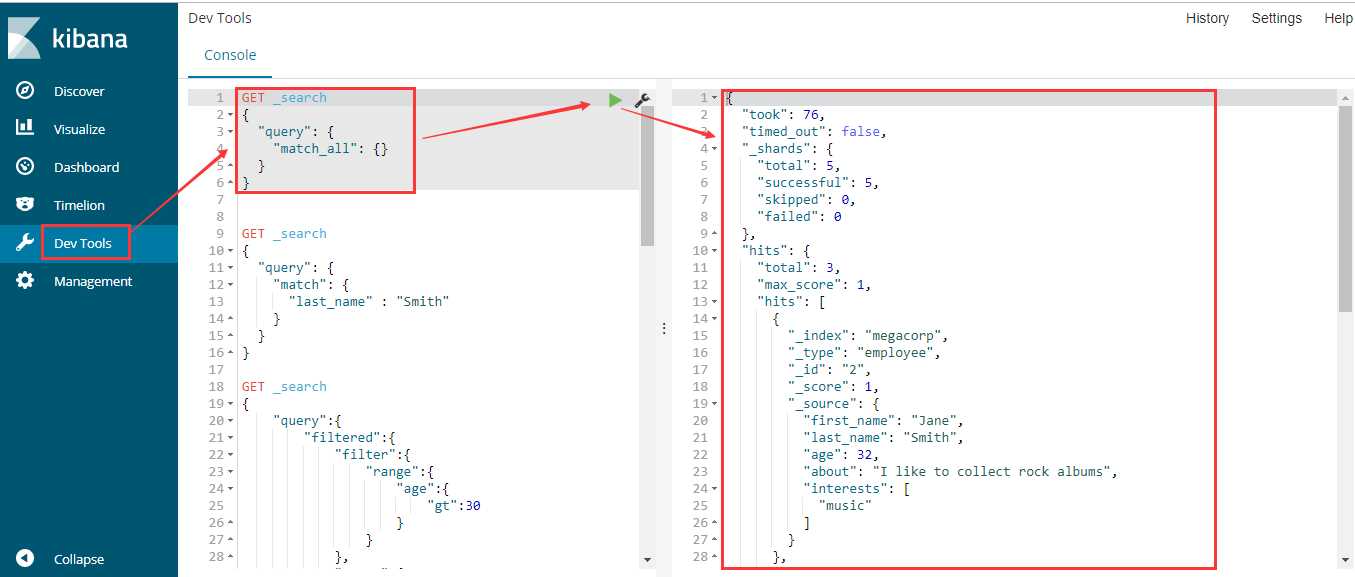Go to Visualize page
This screenshot has height=577, width=1355.
(x=79, y=129)
